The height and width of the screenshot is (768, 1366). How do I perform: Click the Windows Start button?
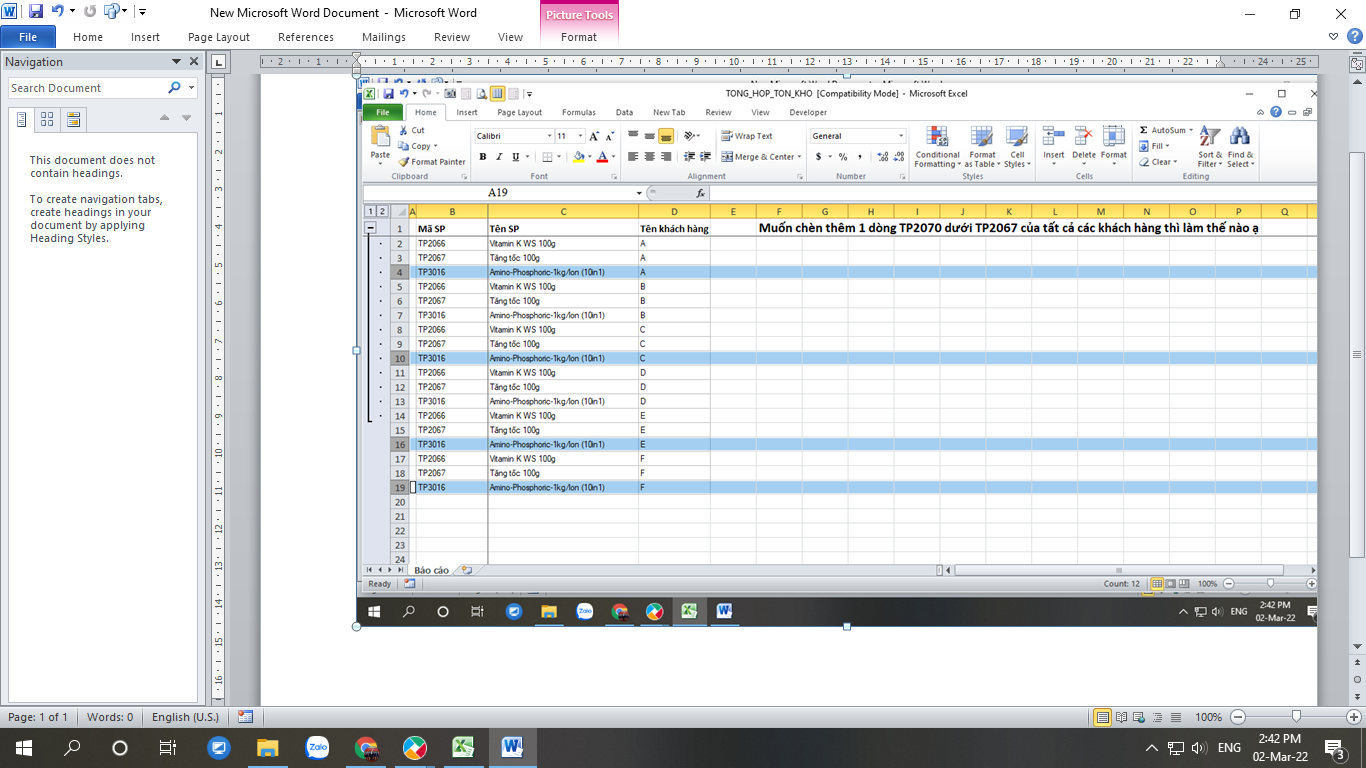(23, 748)
